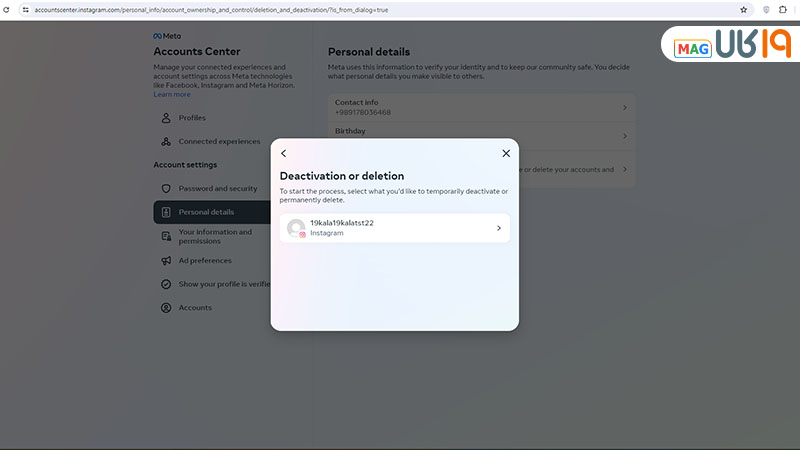Expand the 19kala19kalatst22 account chevron
This screenshot has height=450, width=800.
tap(499, 228)
